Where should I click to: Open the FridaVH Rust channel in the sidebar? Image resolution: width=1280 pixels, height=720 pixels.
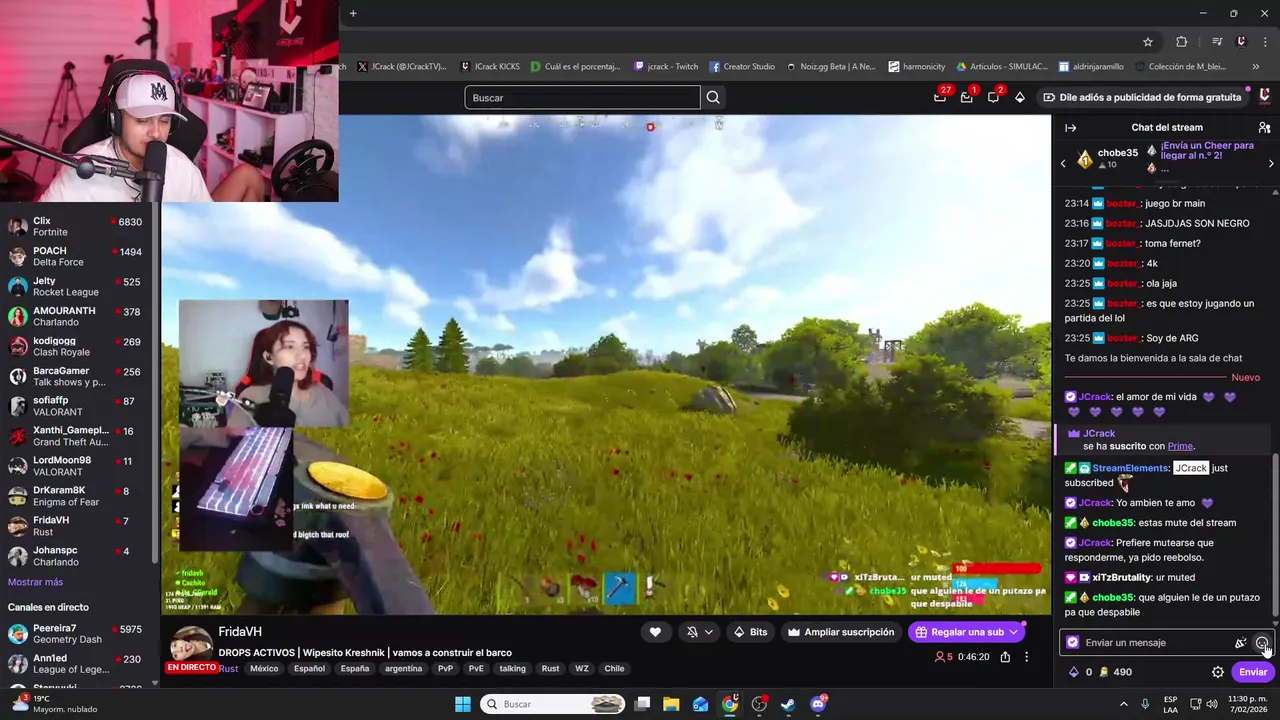coord(76,526)
